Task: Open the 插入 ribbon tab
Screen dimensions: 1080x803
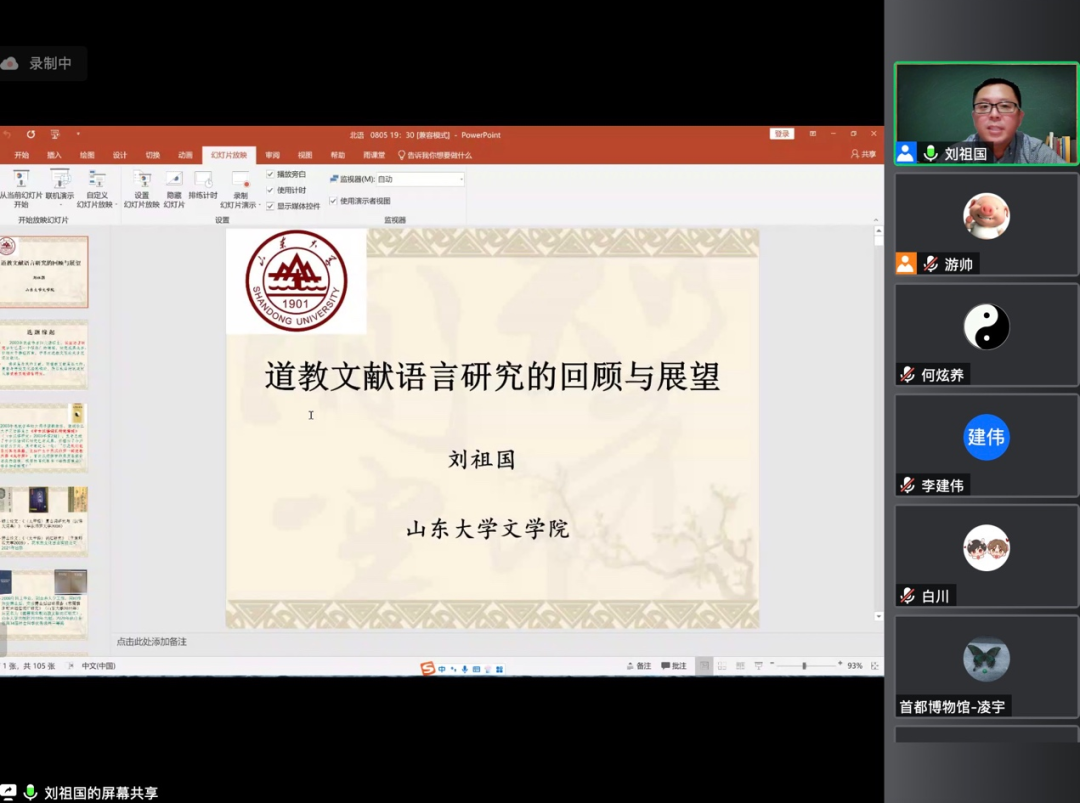Action: [54, 155]
